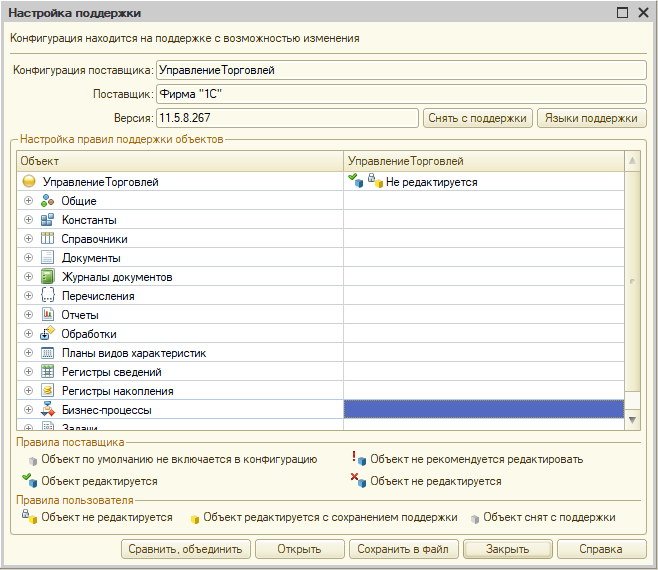Click the Открыть button
The image size is (658, 570).
pyautogui.click(x=300, y=549)
